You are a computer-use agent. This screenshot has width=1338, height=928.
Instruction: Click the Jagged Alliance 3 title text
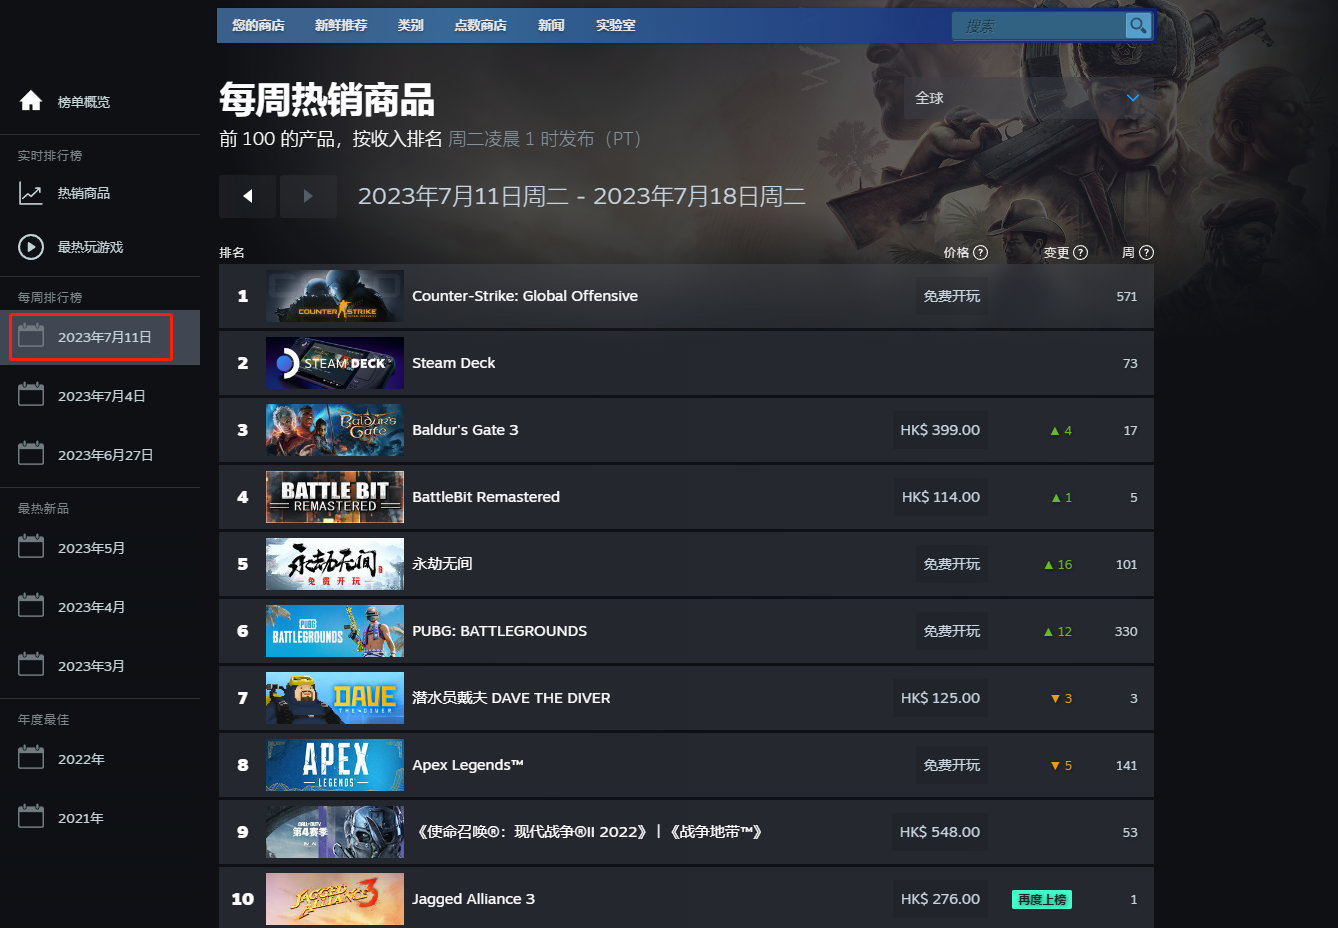tap(473, 899)
